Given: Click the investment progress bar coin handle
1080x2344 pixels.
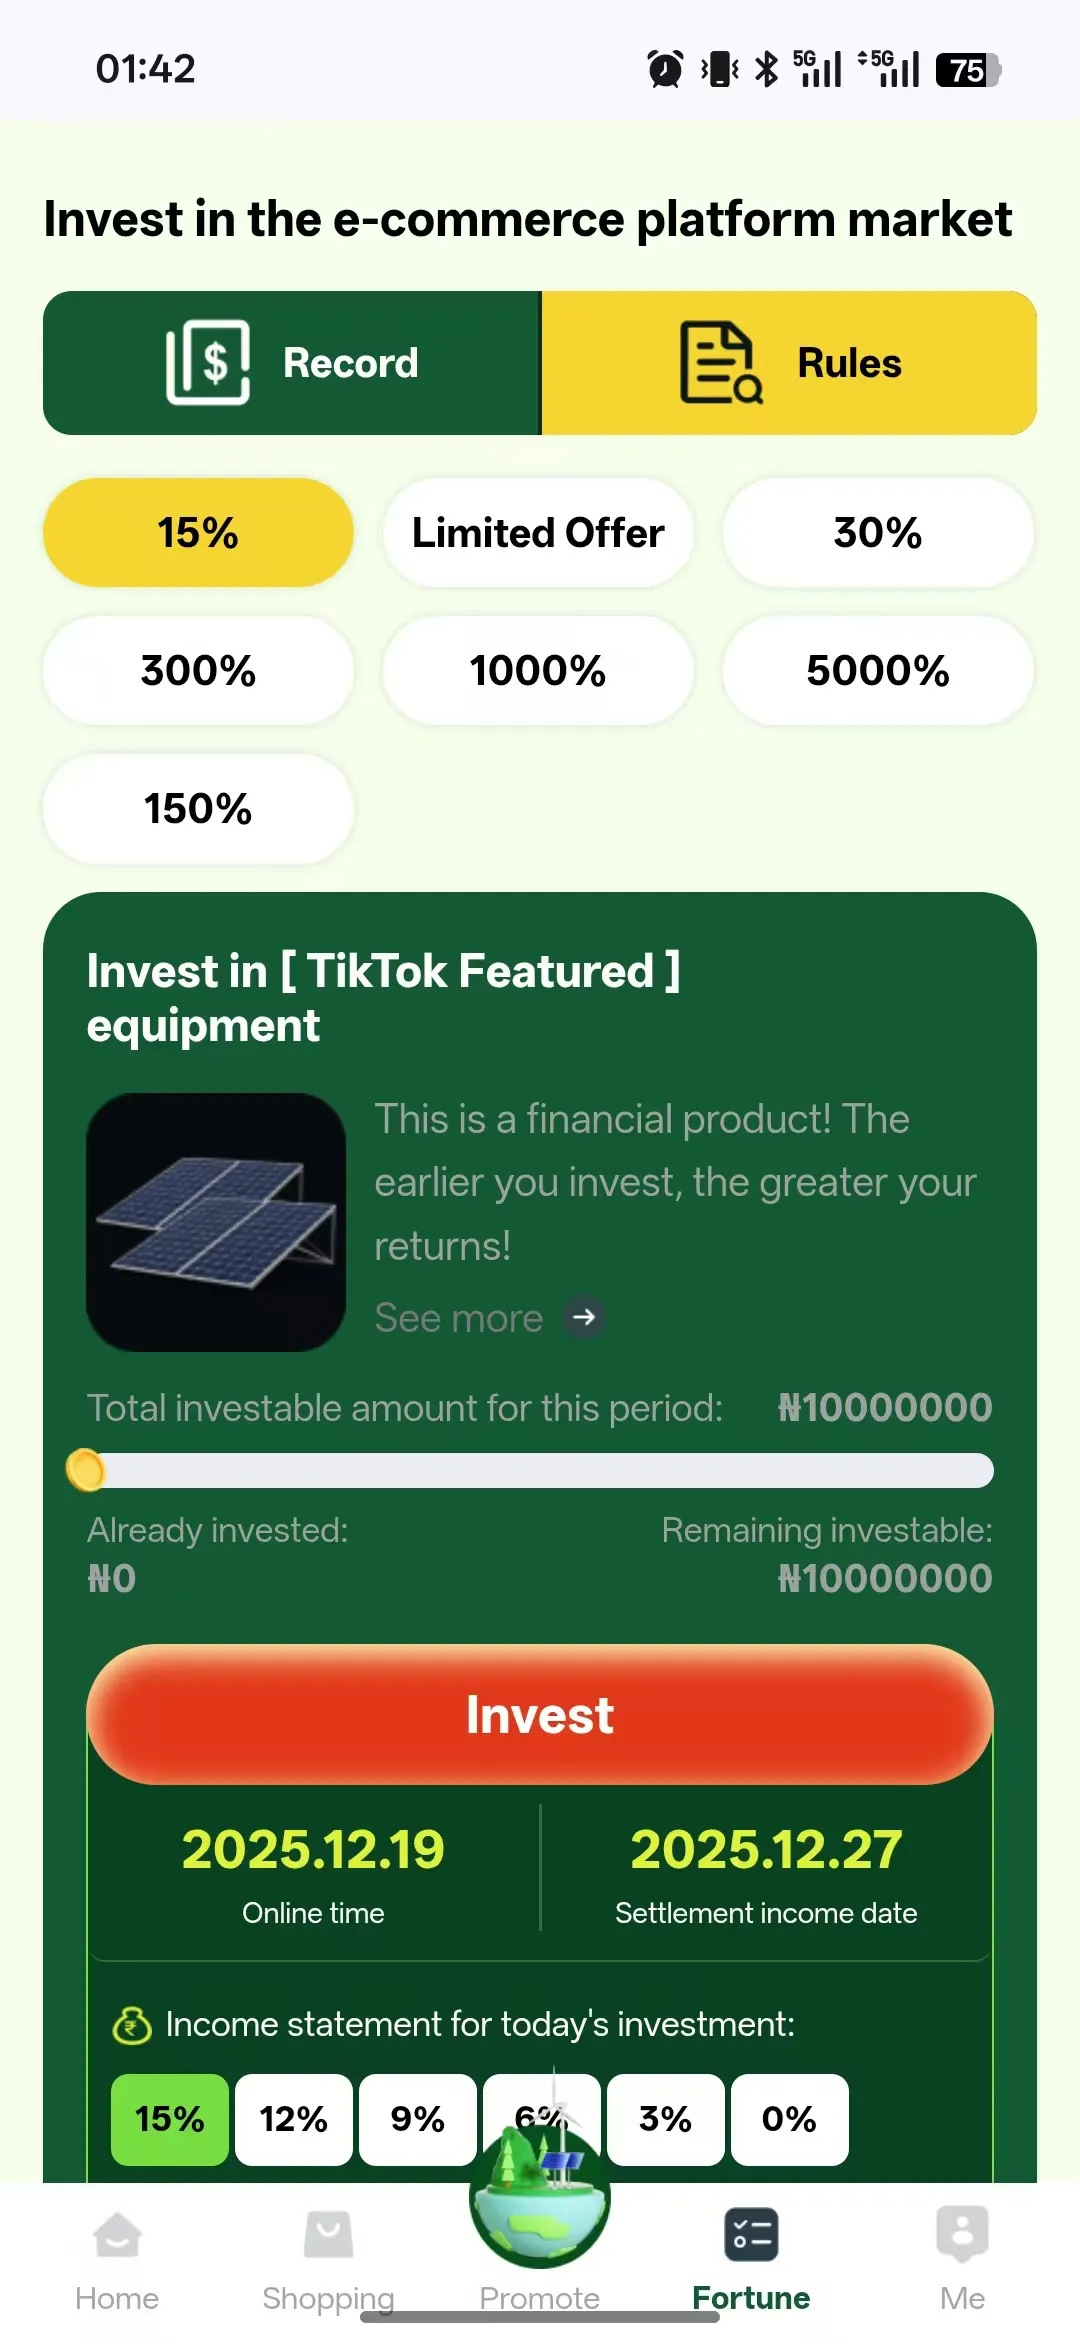Looking at the screenshot, I should pos(86,1470).
